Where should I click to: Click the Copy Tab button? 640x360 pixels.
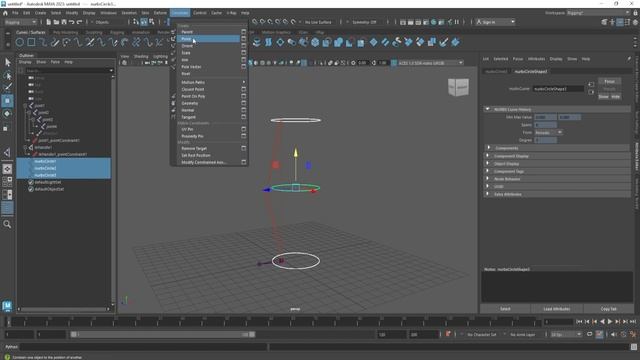coord(608,309)
